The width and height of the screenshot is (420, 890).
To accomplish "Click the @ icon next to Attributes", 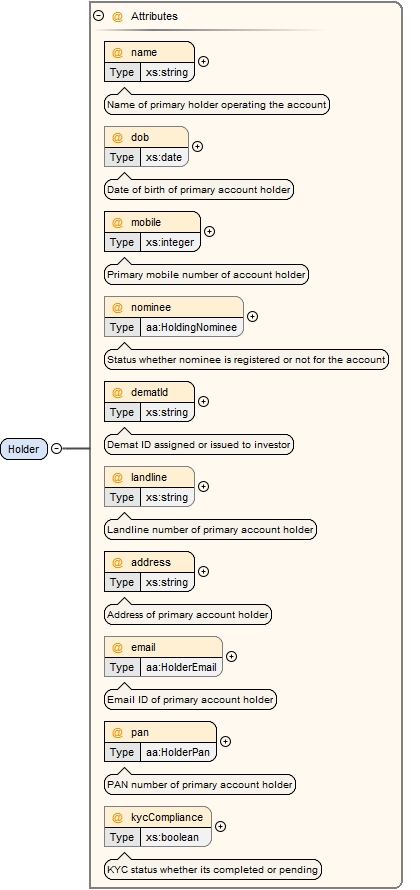I will tap(117, 16).
